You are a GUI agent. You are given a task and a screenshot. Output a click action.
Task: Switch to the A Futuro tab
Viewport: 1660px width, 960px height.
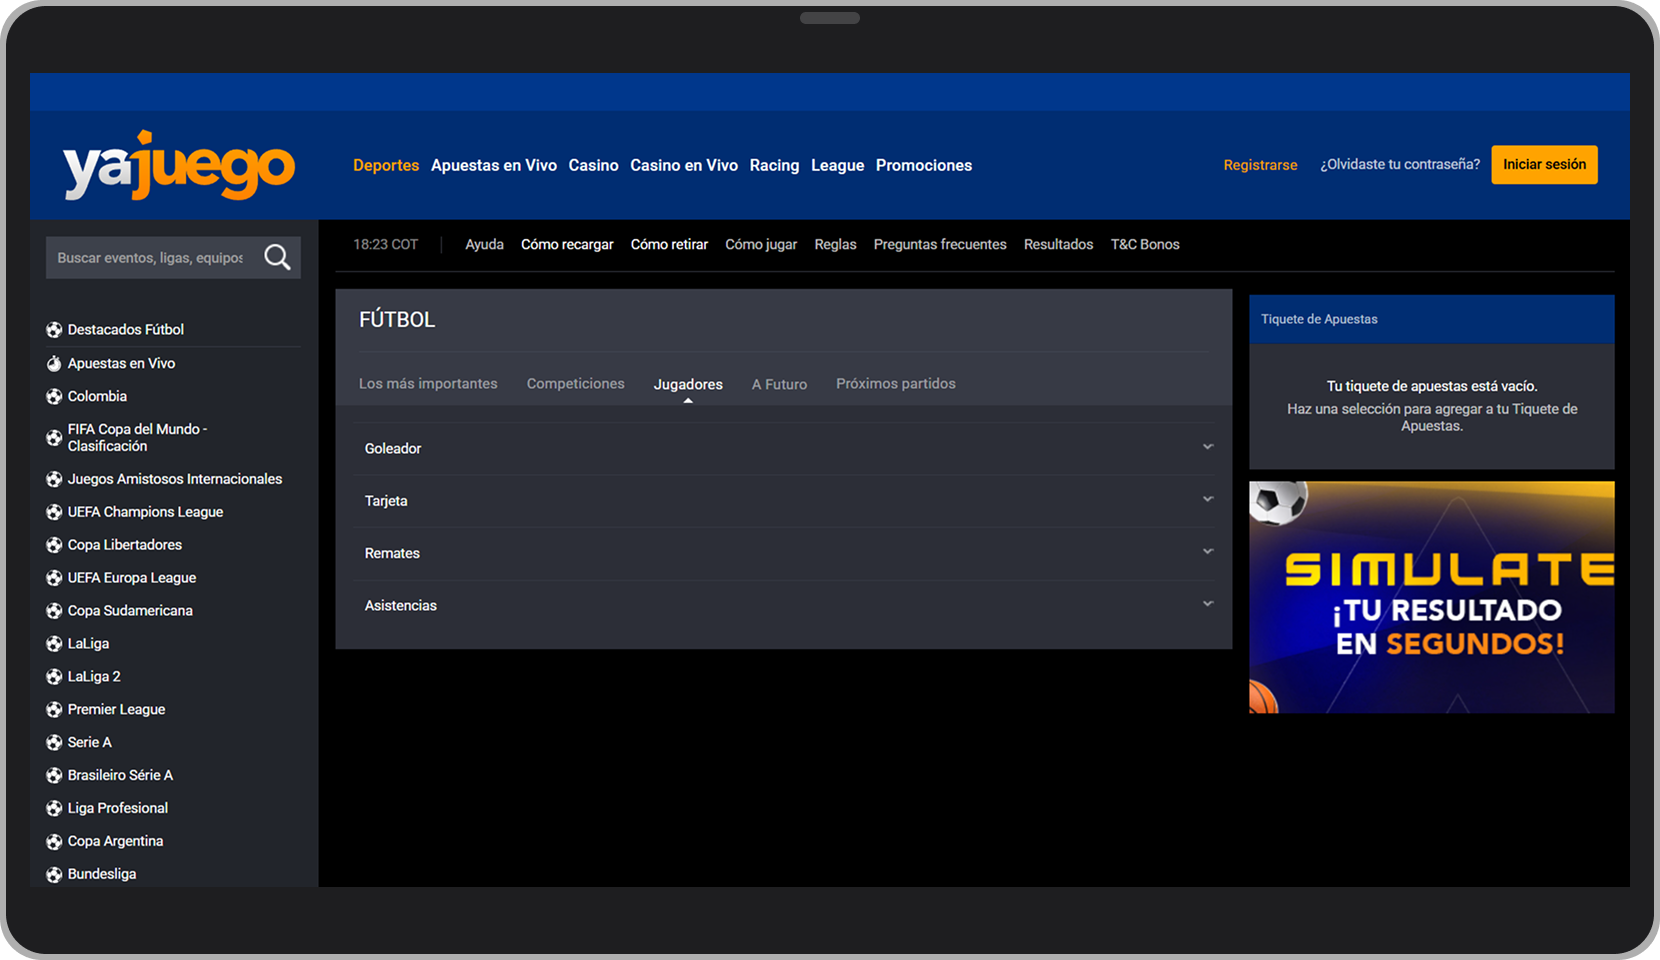[x=780, y=385]
